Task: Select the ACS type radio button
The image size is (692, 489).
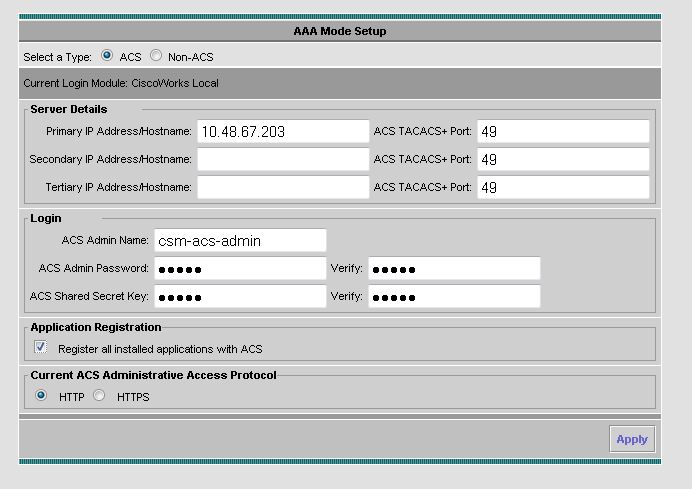Action: [107, 56]
